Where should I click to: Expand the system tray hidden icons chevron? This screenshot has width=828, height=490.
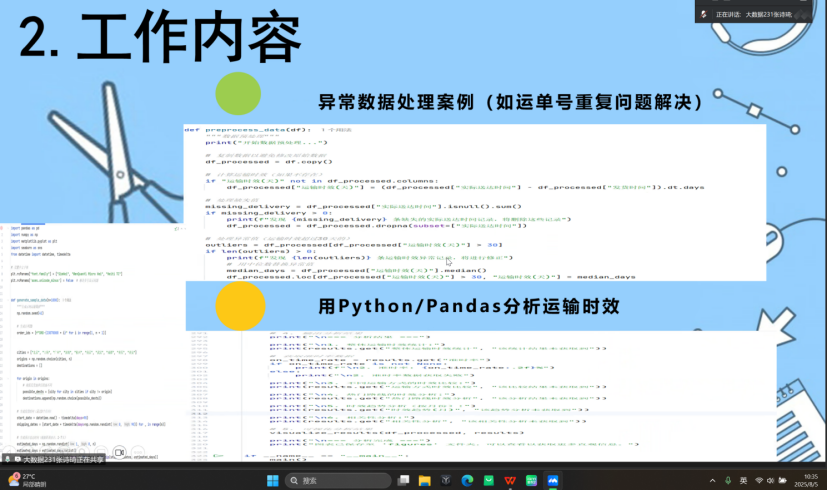[x=710, y=480]
